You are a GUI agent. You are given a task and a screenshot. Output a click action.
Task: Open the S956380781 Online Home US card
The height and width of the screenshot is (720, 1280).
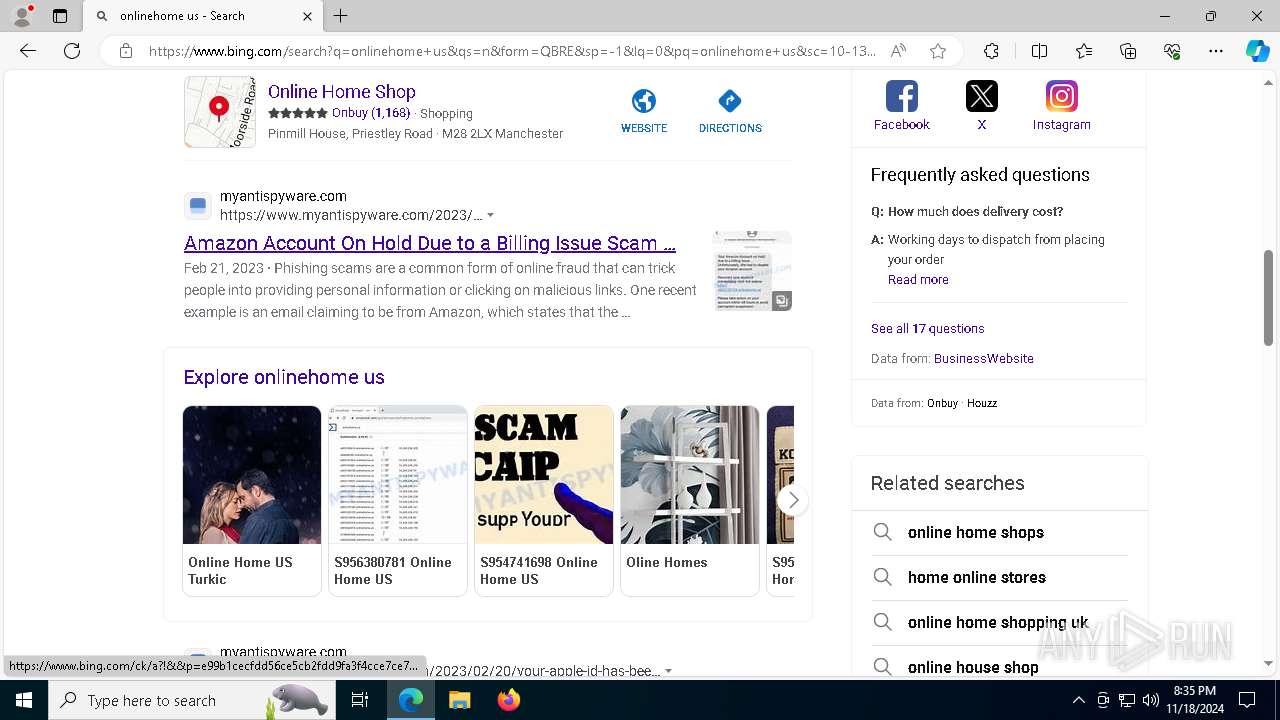click(x=398, y=500)
